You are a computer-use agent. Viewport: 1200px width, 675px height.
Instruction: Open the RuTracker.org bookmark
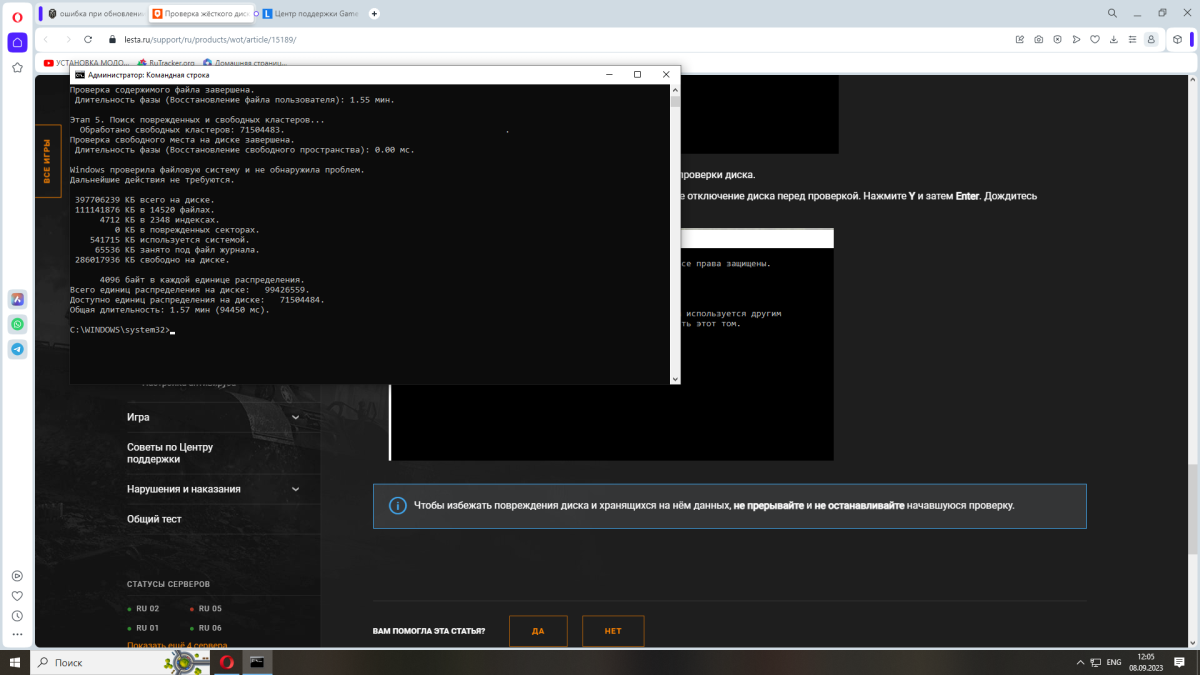pos(168,63)
